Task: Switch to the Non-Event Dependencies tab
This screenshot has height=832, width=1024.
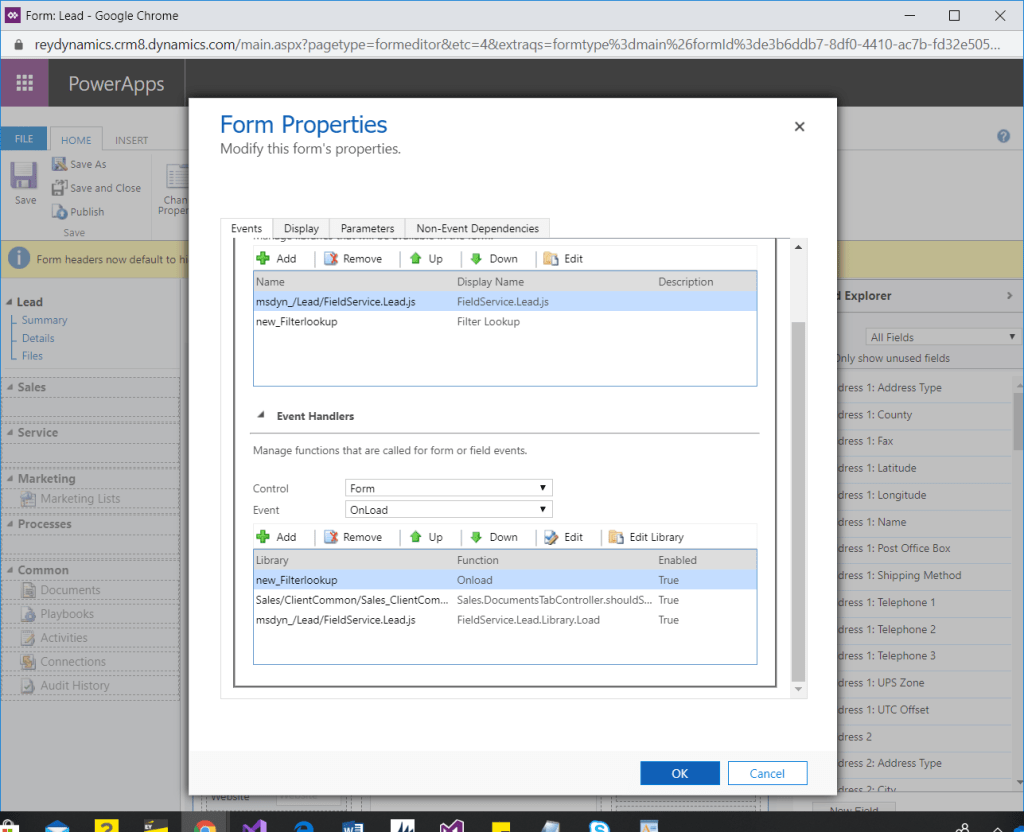Action: pyautogui.click(x=477, y=228)
